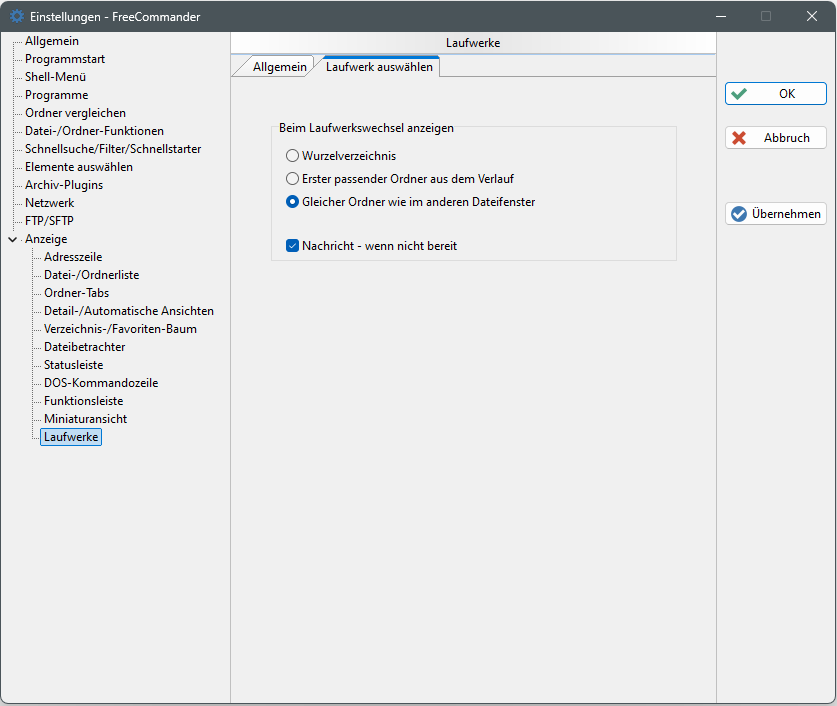Select the Wurzelverzeichnis radio option
Screen dimensions: 837x706
coord(293,156)
